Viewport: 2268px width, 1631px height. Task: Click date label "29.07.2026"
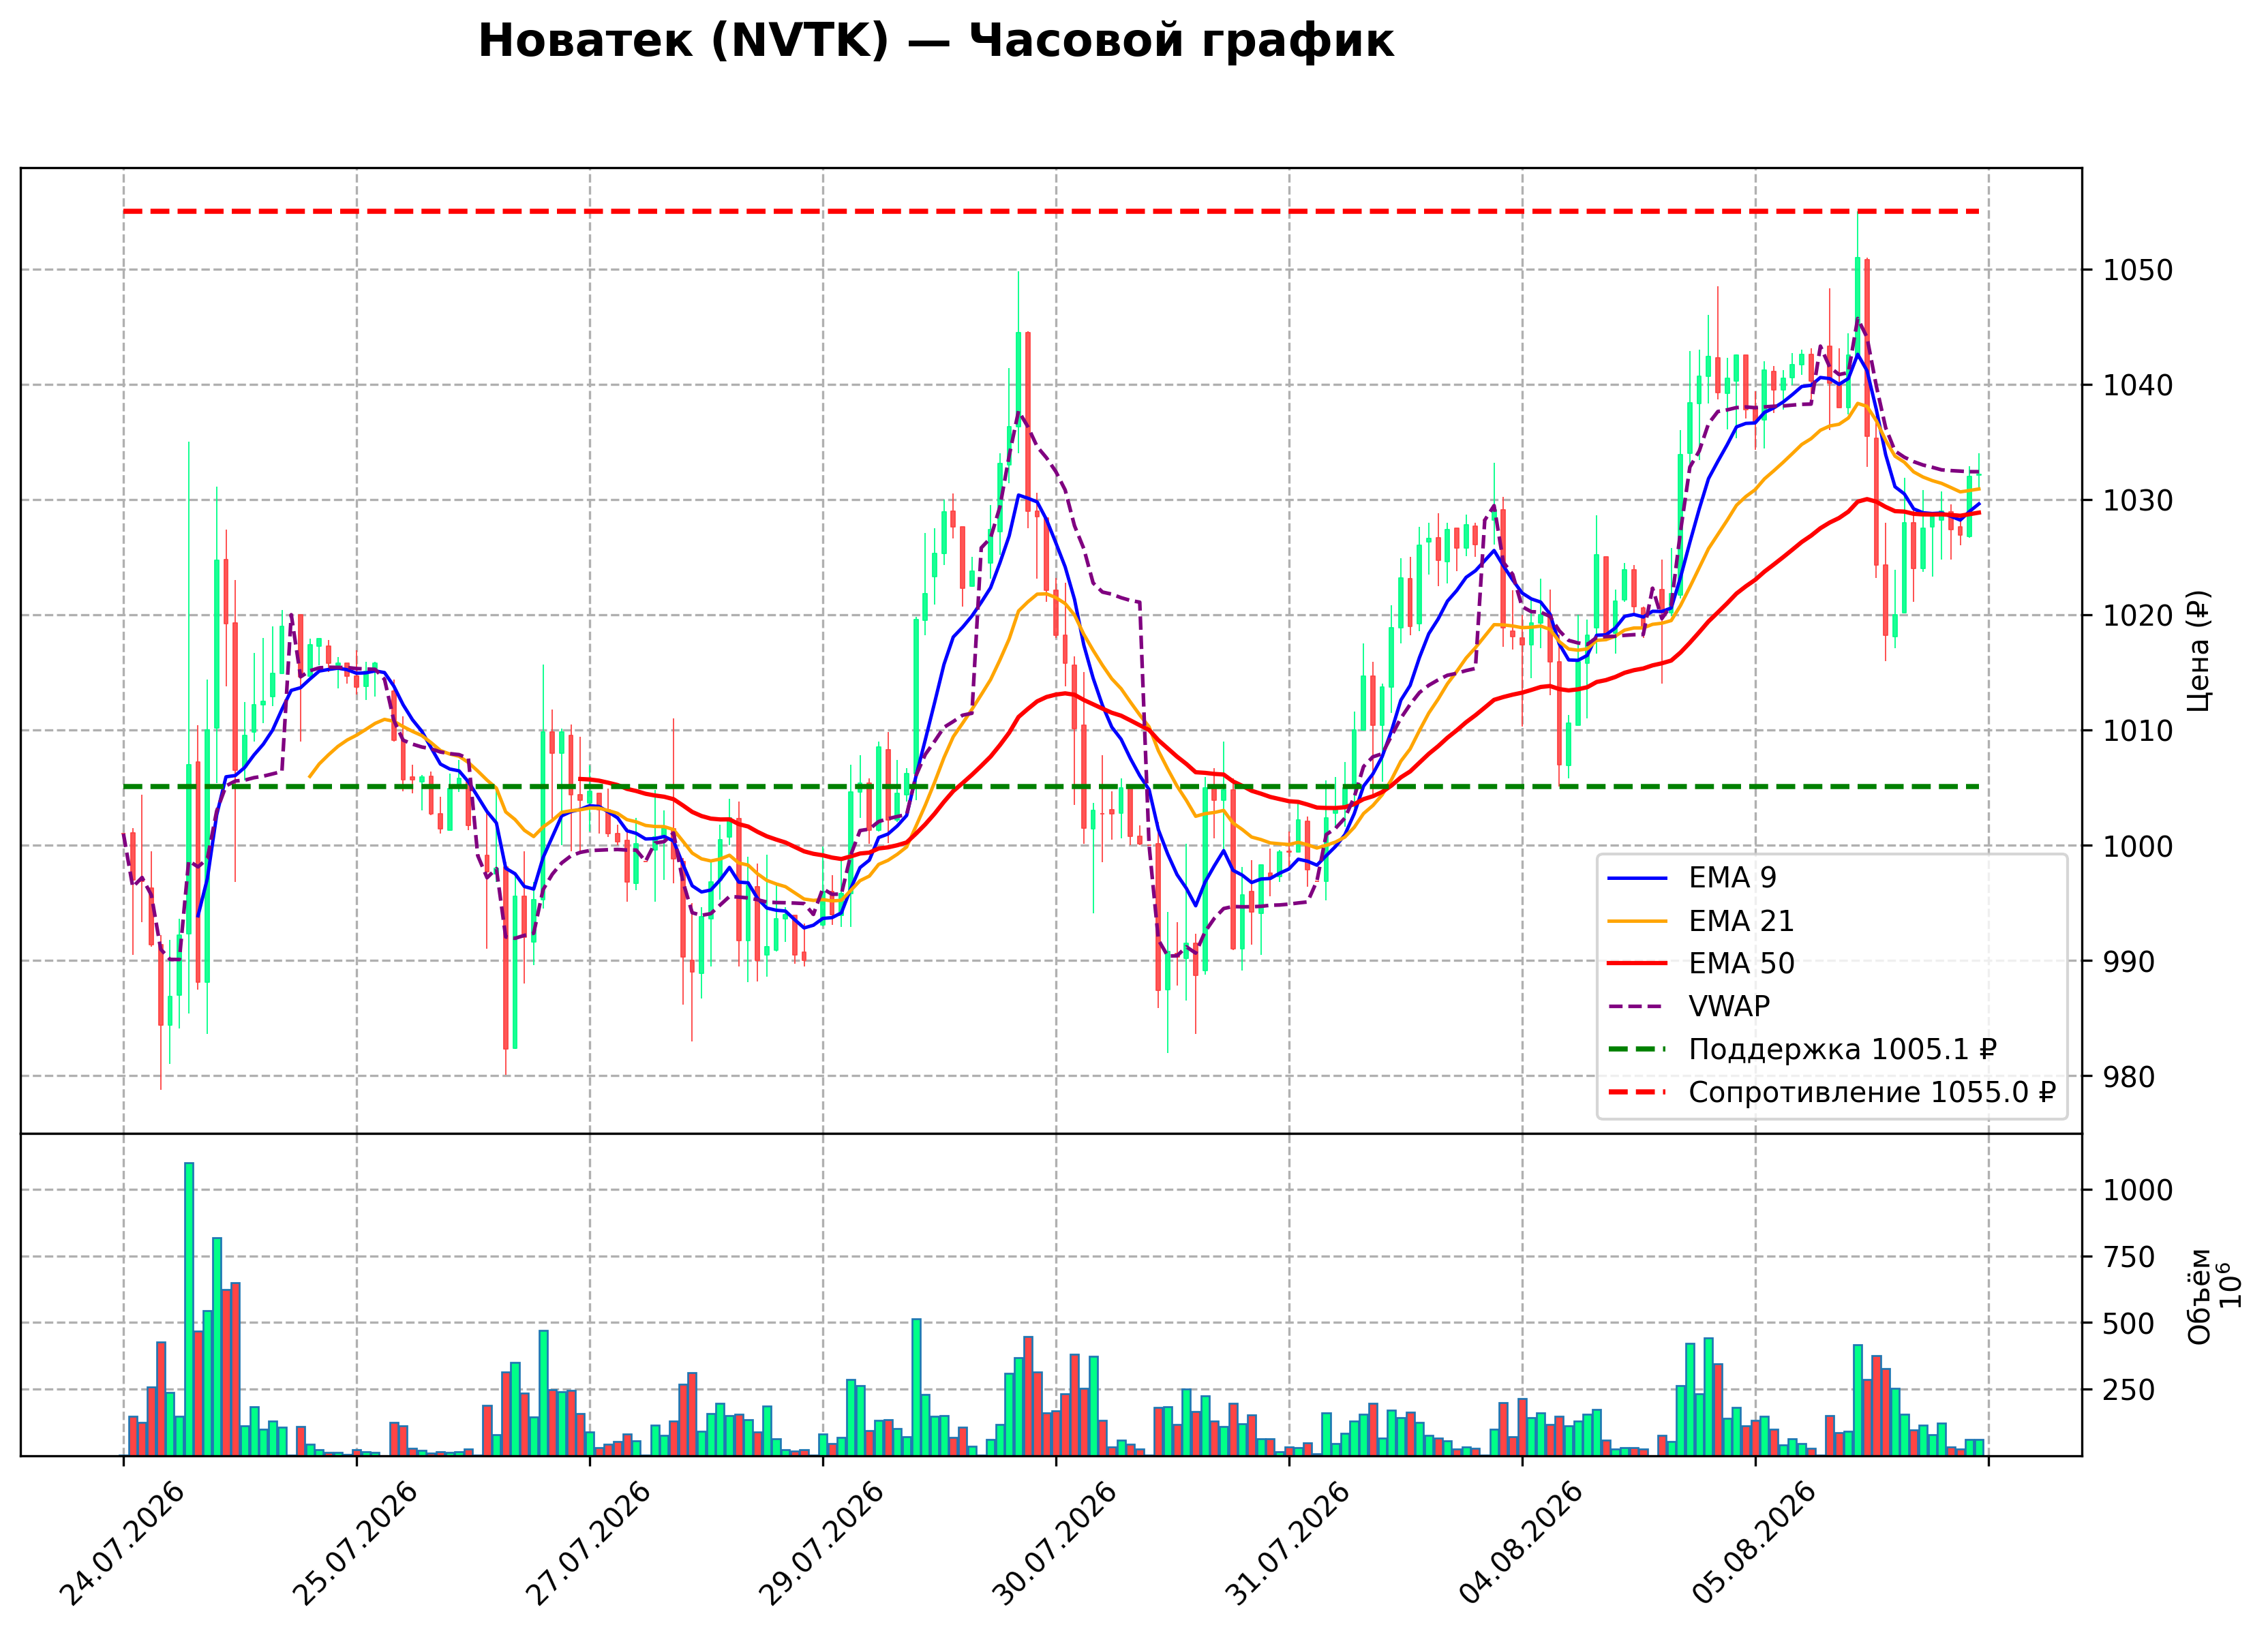coord(822,1545)
